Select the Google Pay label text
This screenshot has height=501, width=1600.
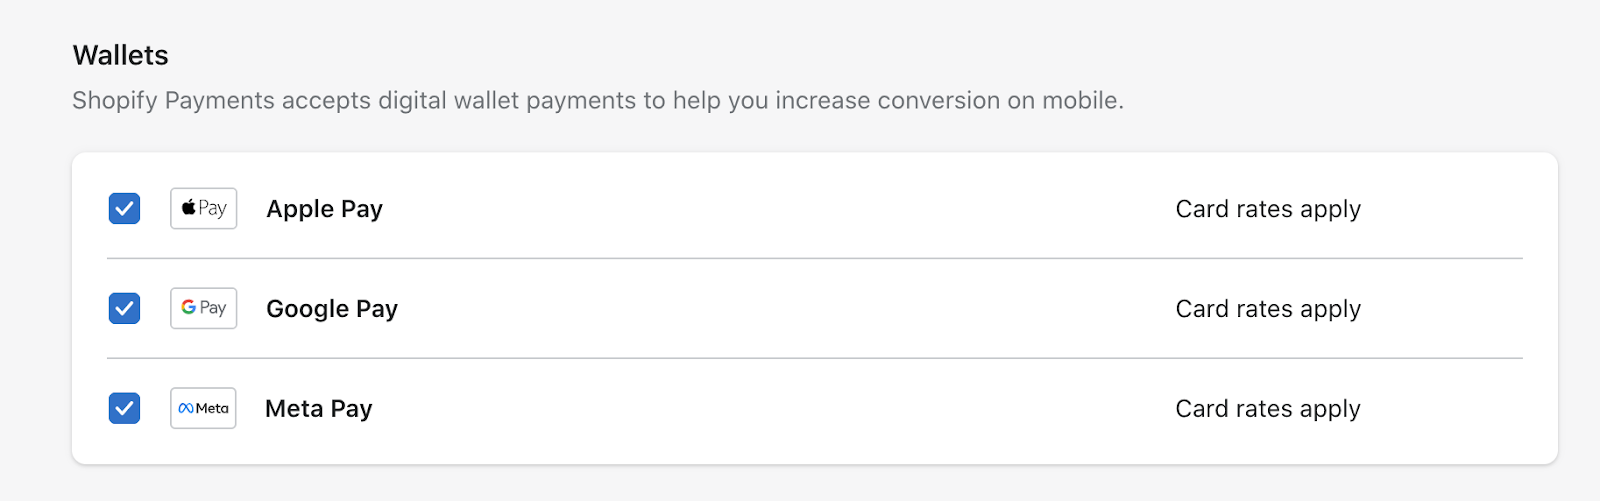point(332,309)
